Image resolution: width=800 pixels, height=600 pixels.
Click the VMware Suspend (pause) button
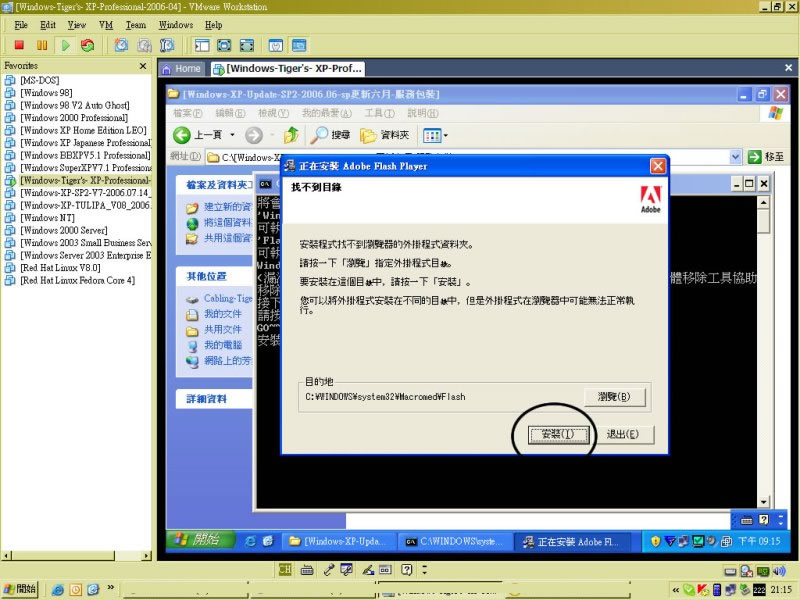point(42,45)
